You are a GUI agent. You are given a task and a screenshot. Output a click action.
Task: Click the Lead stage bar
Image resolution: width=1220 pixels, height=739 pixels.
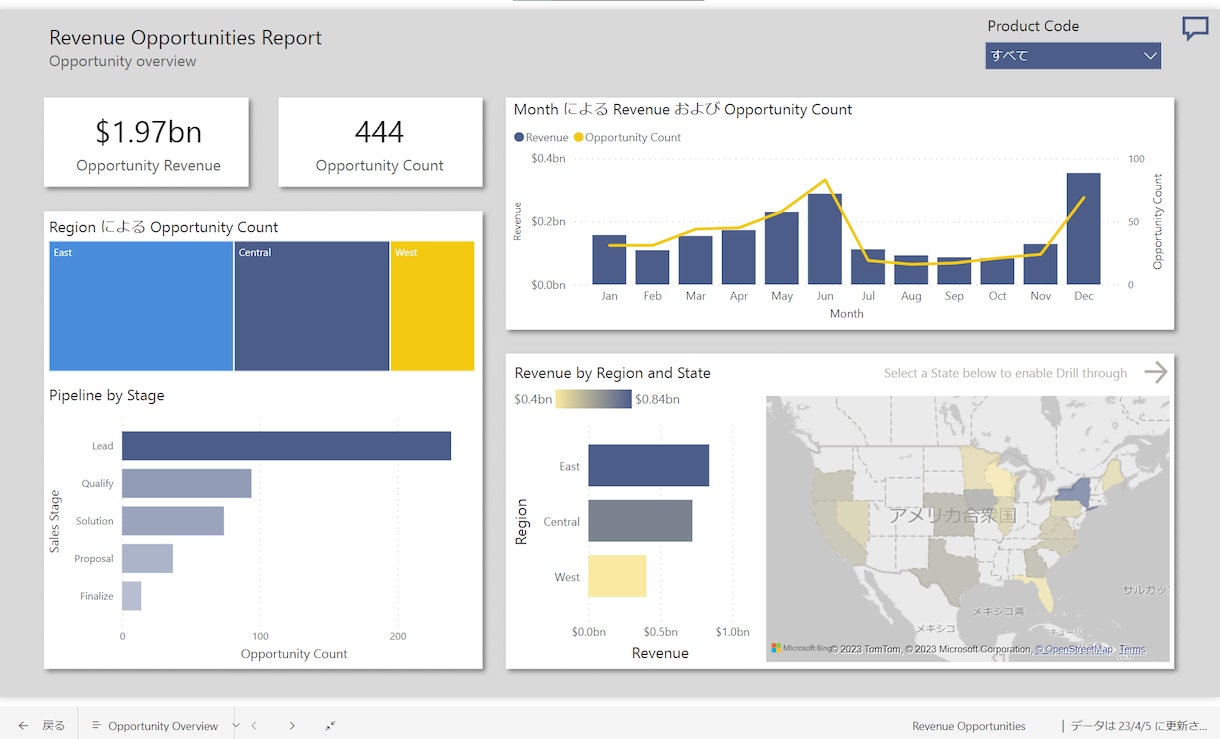tap(286, 446)
